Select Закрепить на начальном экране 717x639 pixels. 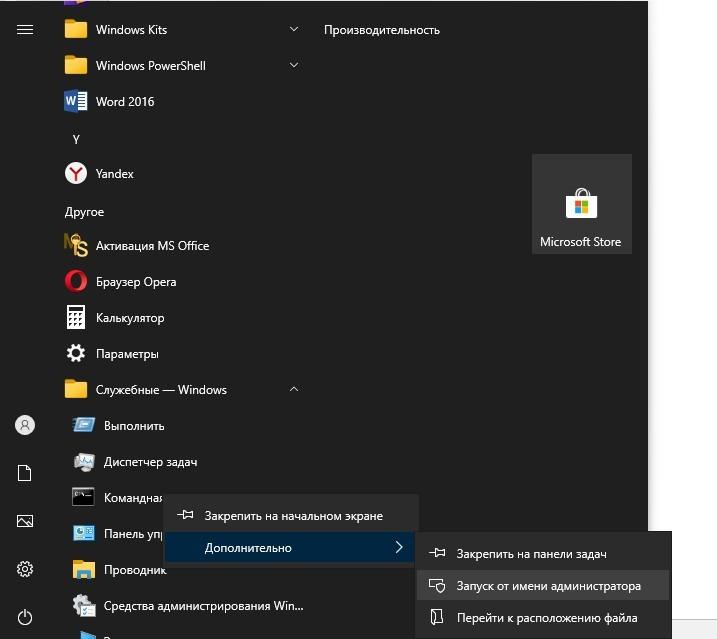click(x=291, y=515)
